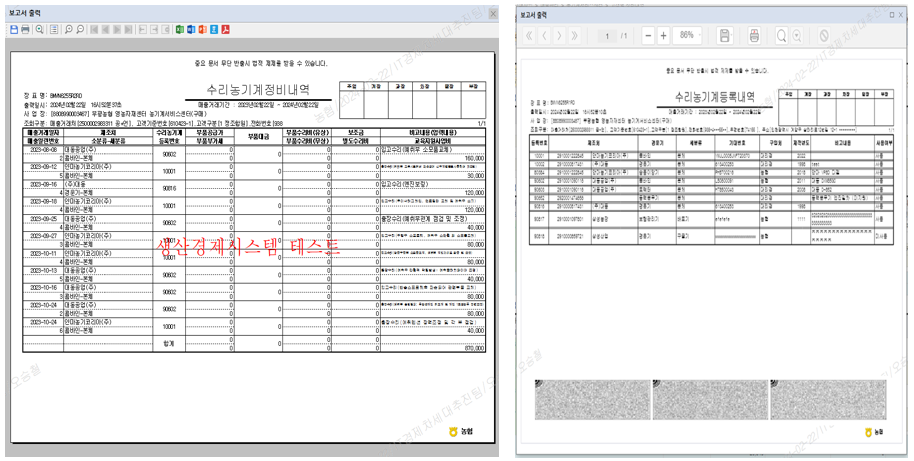Select the 2023-09-16 date cell

(x=43, y=184)
